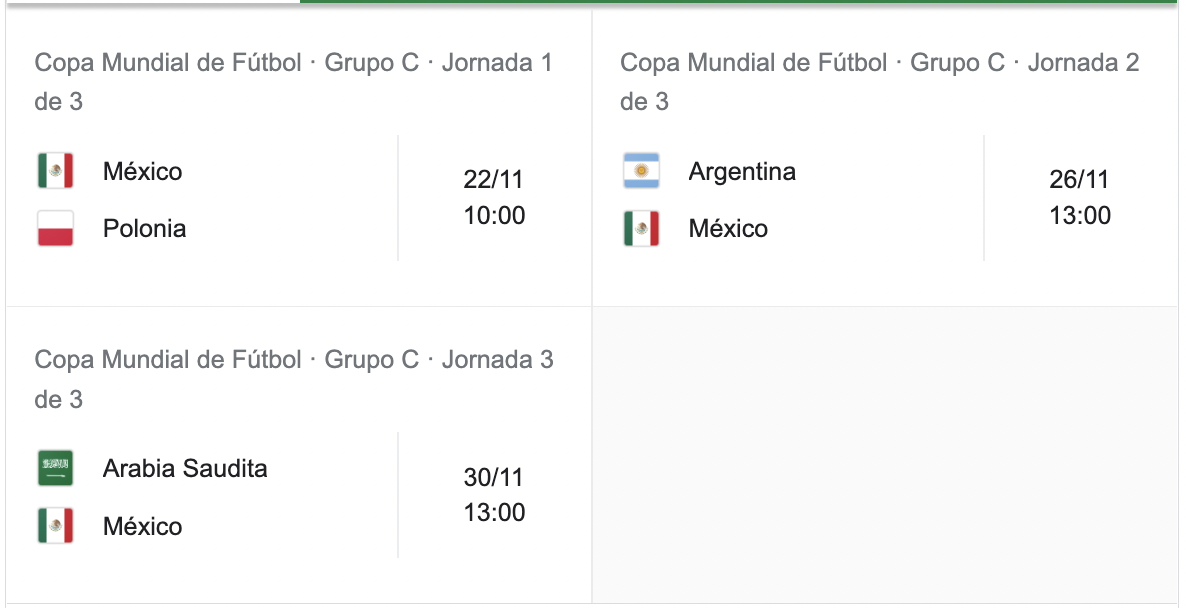The image size is (1186, 608).
Task: Click the Argentina flag icon
Action: point(641,171)
